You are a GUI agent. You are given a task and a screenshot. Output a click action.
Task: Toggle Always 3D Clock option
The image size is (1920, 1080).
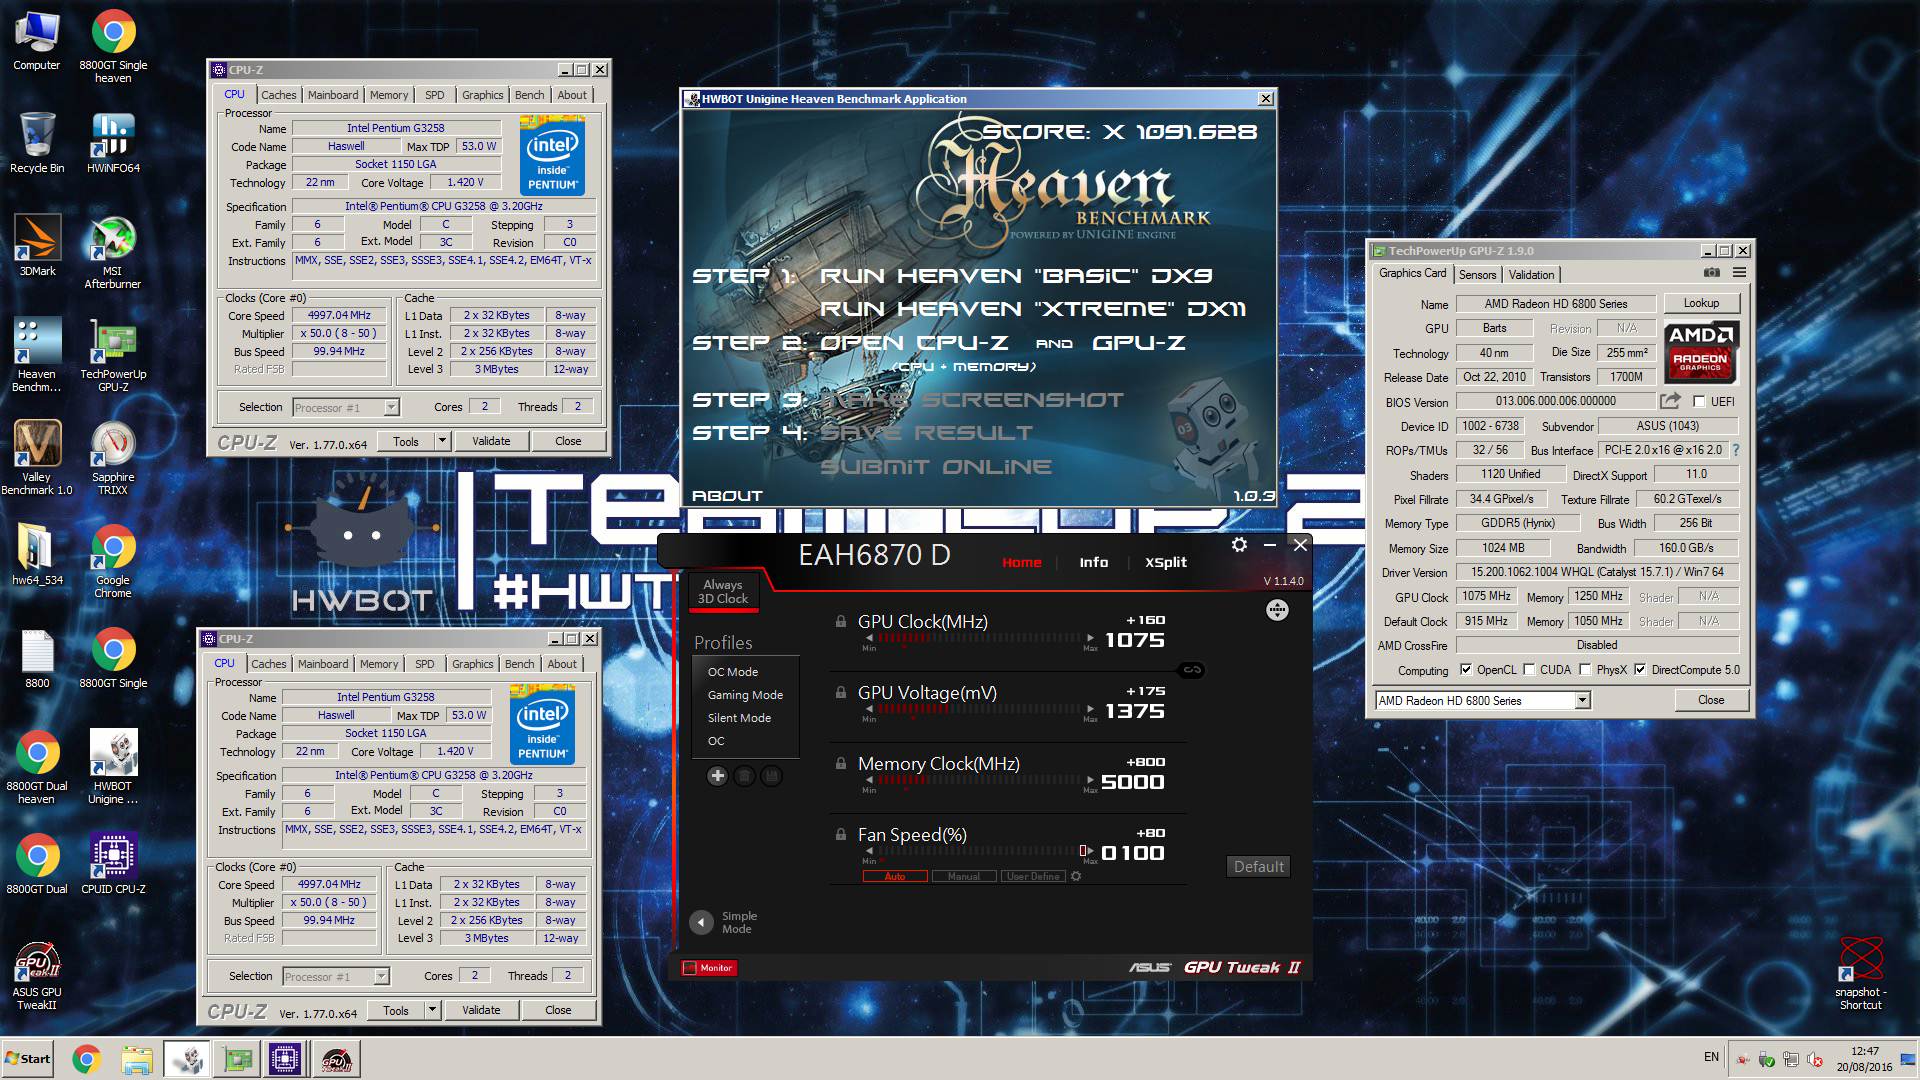coord(722,591)
